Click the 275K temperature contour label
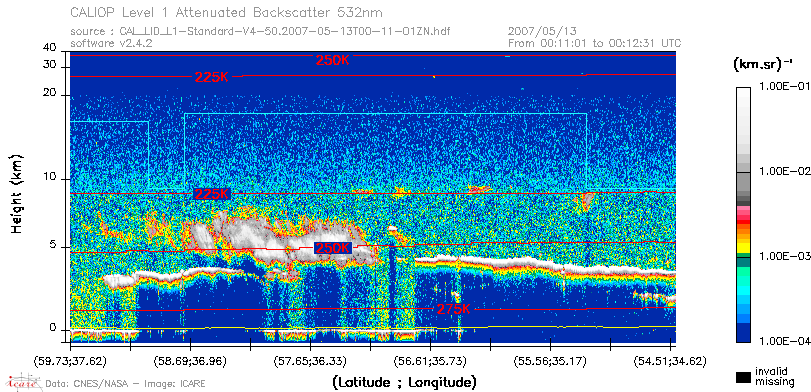This screenshot has height=392, width=811. (454, 309)
